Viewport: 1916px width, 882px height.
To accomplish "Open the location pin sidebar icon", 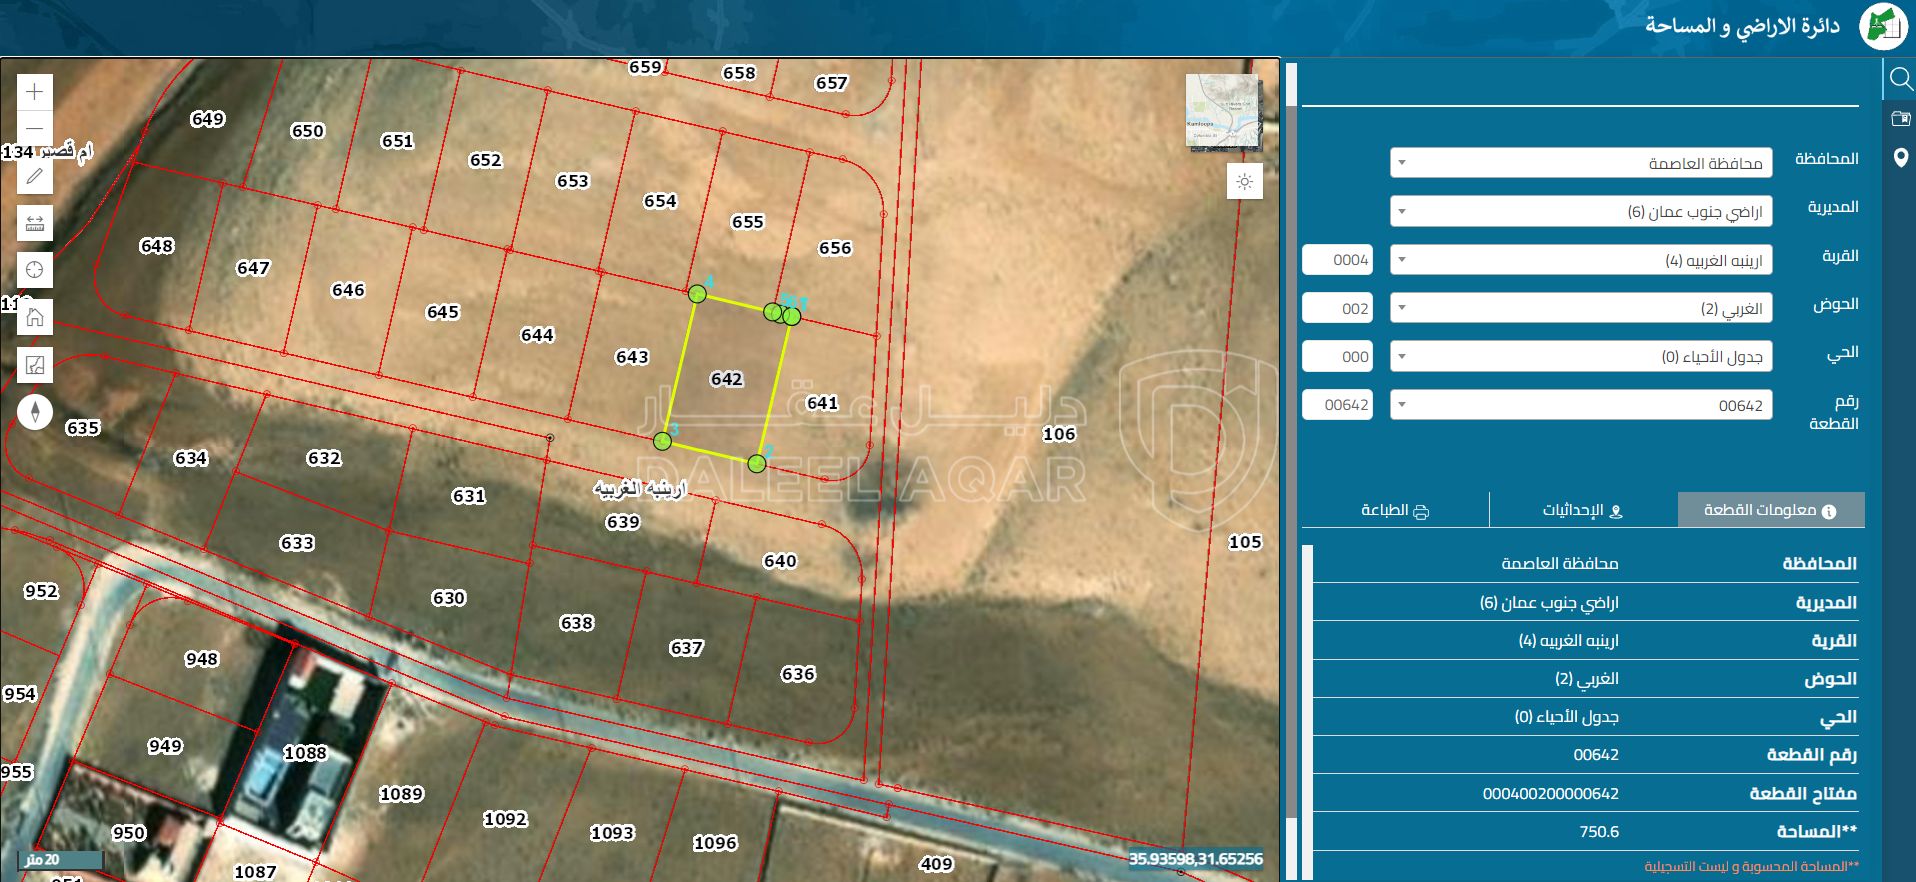I will pos(1900,158).
